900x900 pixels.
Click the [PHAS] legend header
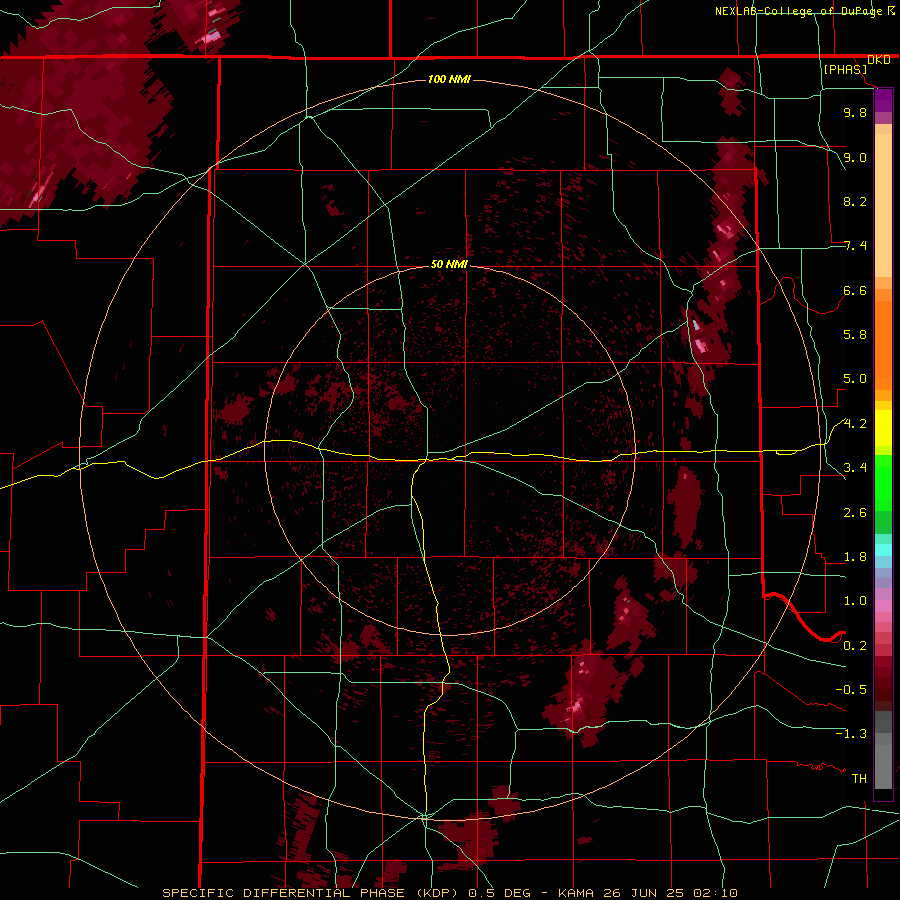[845, 69]
